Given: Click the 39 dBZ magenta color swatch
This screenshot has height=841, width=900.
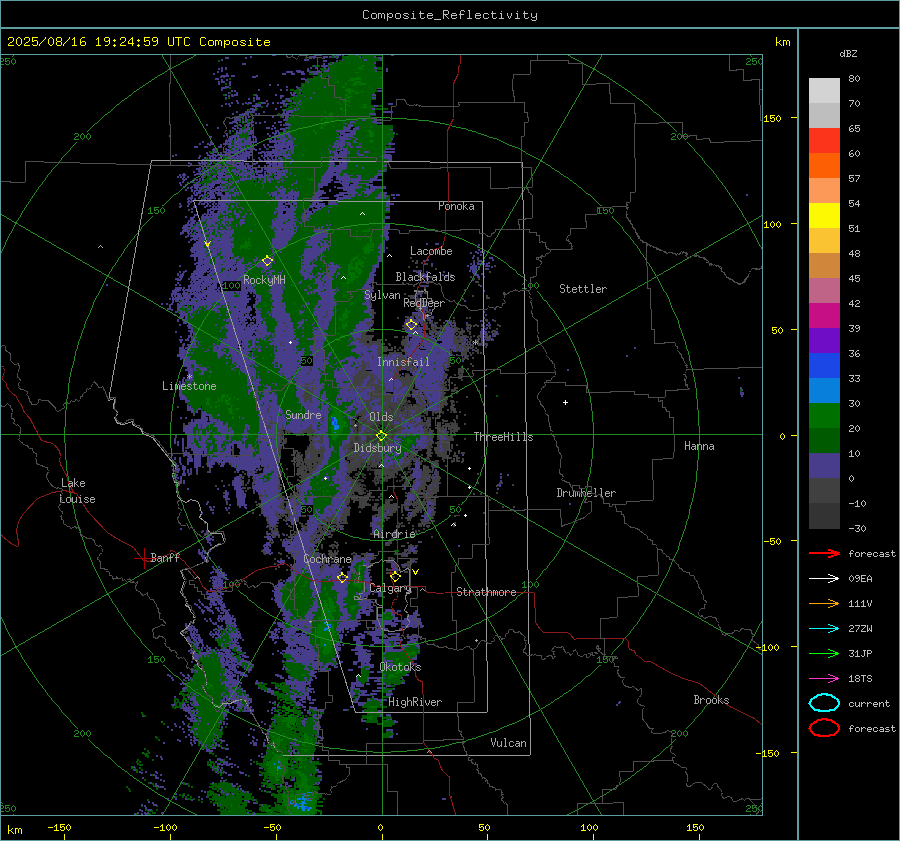Looking at the screenshot, I should coord(824,315).
